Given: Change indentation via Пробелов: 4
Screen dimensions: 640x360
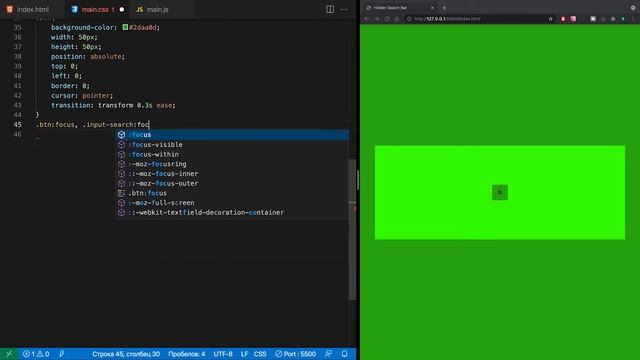Looking at the screenshot, I should (187, 354).
